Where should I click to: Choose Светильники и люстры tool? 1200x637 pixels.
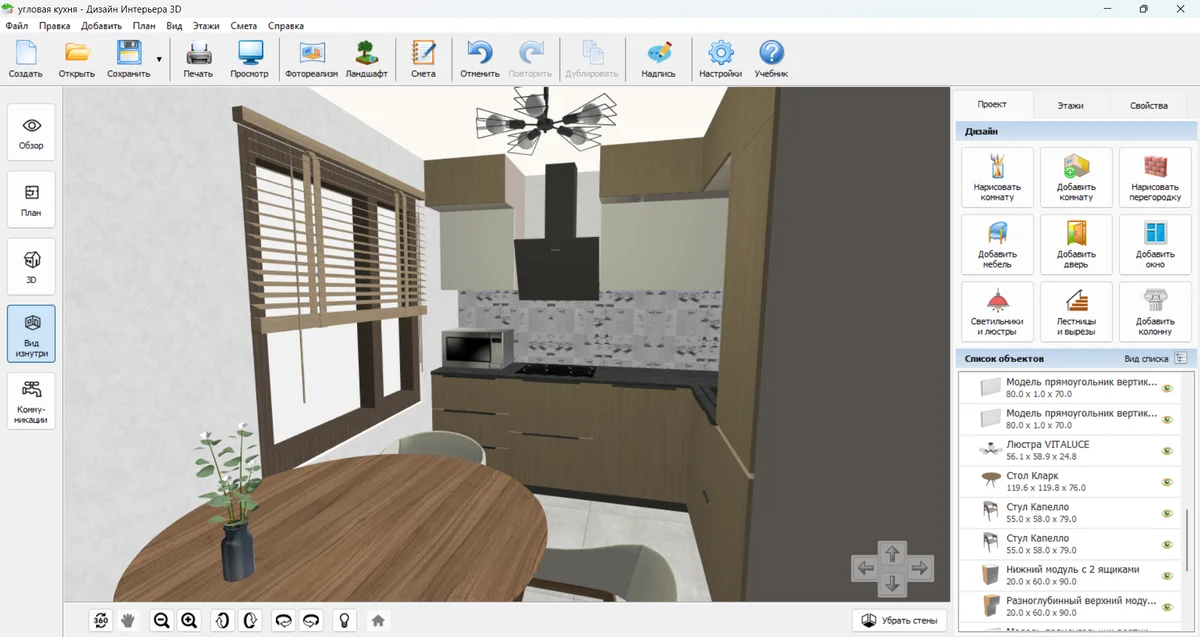click(997, 312)
